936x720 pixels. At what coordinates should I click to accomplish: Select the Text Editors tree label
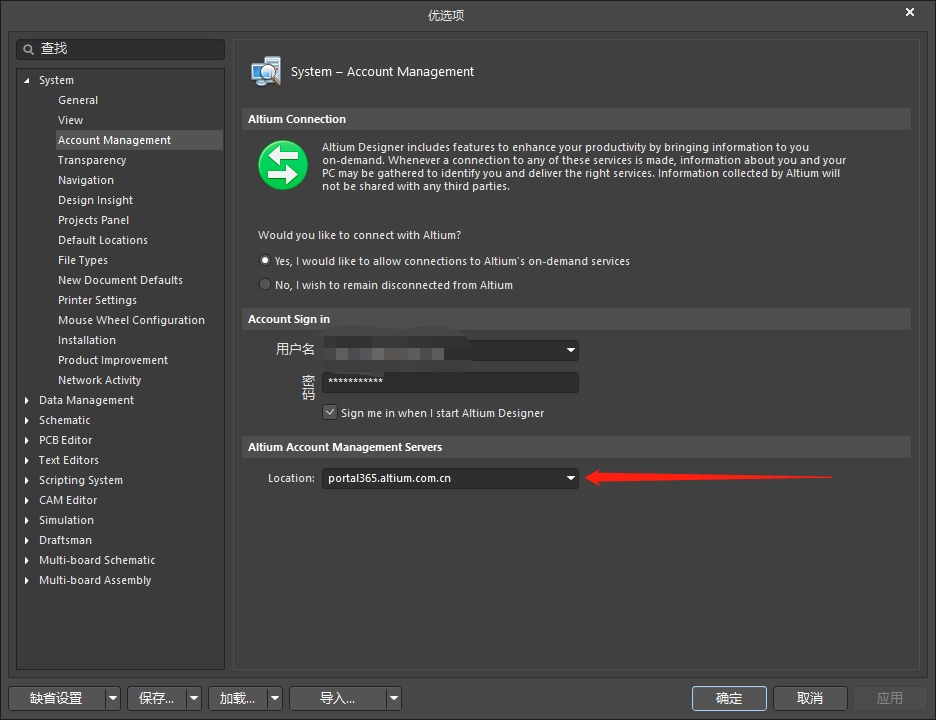(69, 460)
